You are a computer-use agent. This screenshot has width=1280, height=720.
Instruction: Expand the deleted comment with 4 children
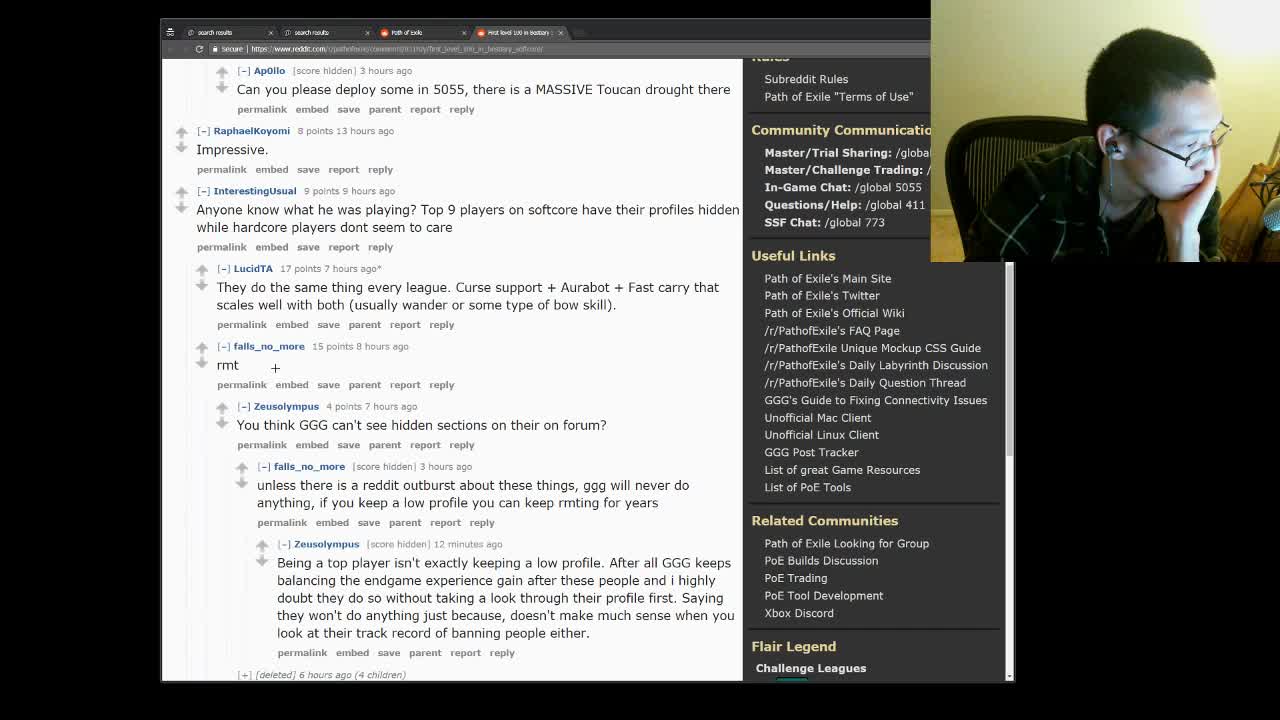pyautogui.click(x=244, y=675)
